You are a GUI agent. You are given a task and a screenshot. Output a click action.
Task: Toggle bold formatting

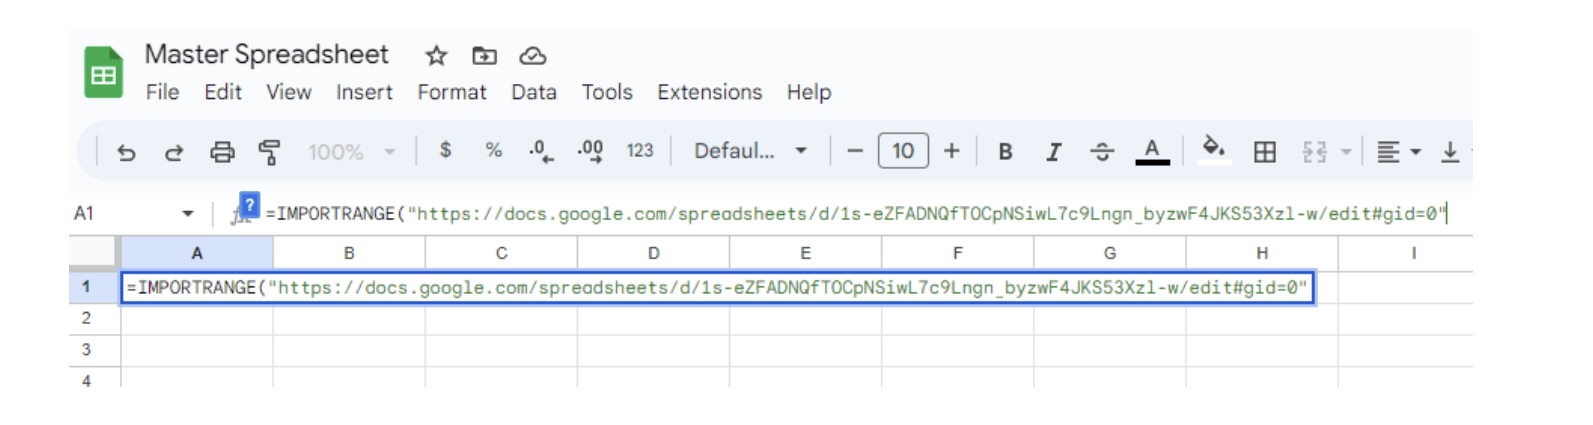[1005, 152]
